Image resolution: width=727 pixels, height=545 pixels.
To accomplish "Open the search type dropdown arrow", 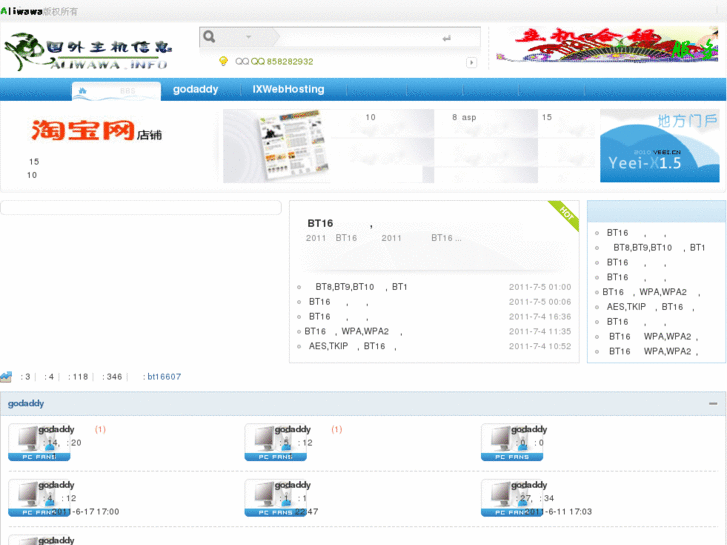I will click(249, 37).
